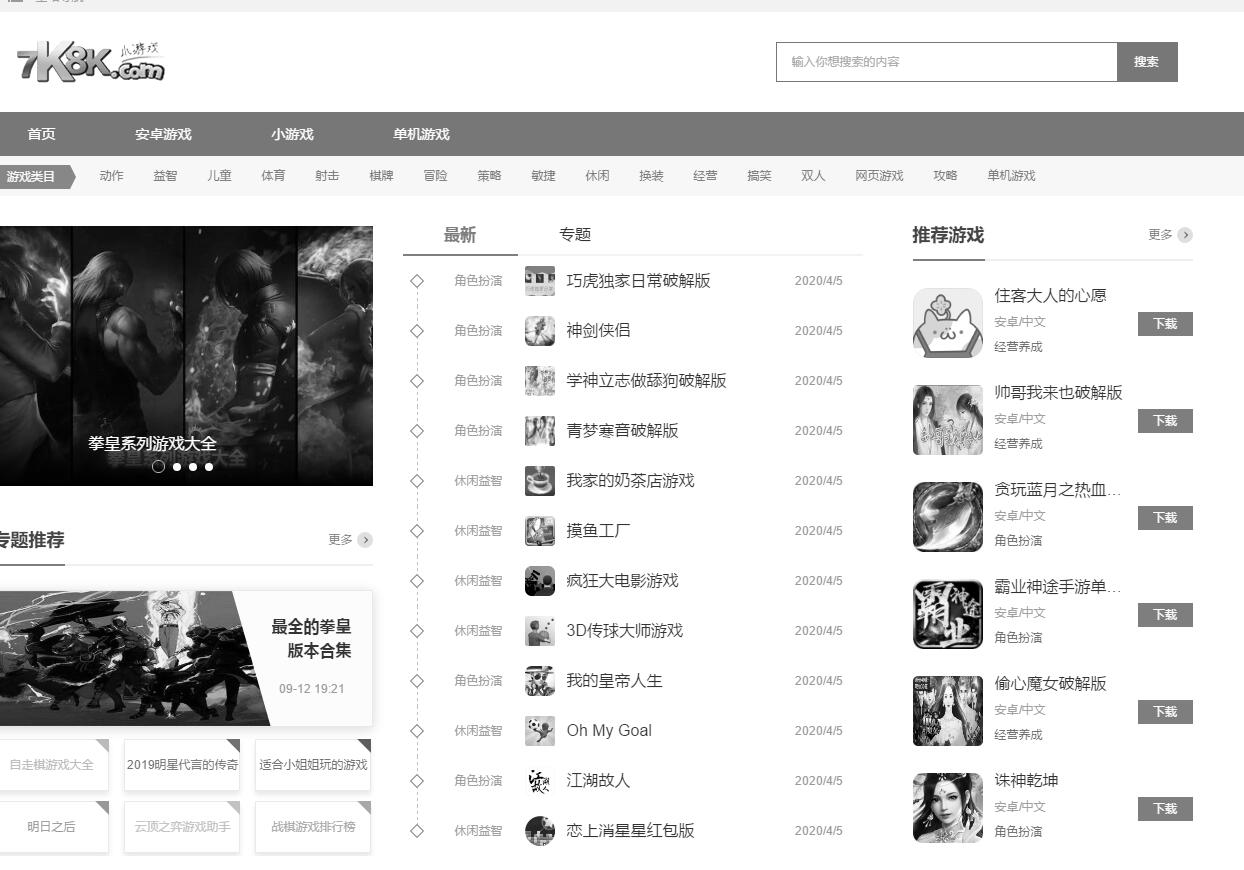Screen dimensions: 1244x870
Task: Choose the 体育 game category
Action: pyautogui.click(x=273, y=176)
